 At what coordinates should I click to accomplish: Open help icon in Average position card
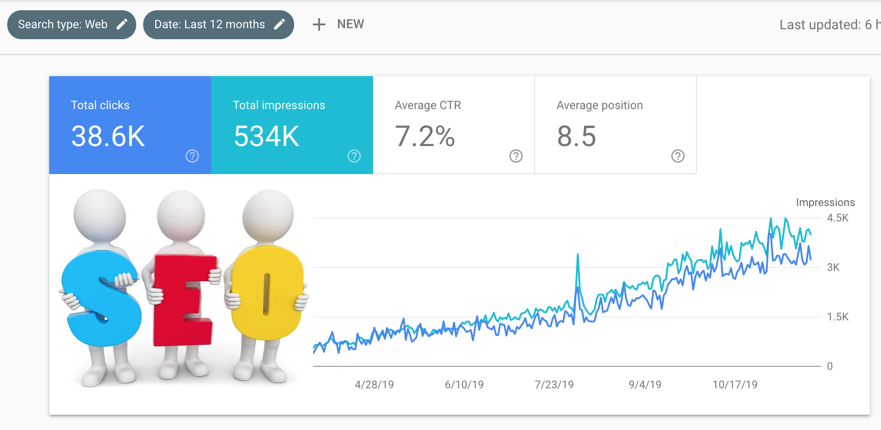678,156
